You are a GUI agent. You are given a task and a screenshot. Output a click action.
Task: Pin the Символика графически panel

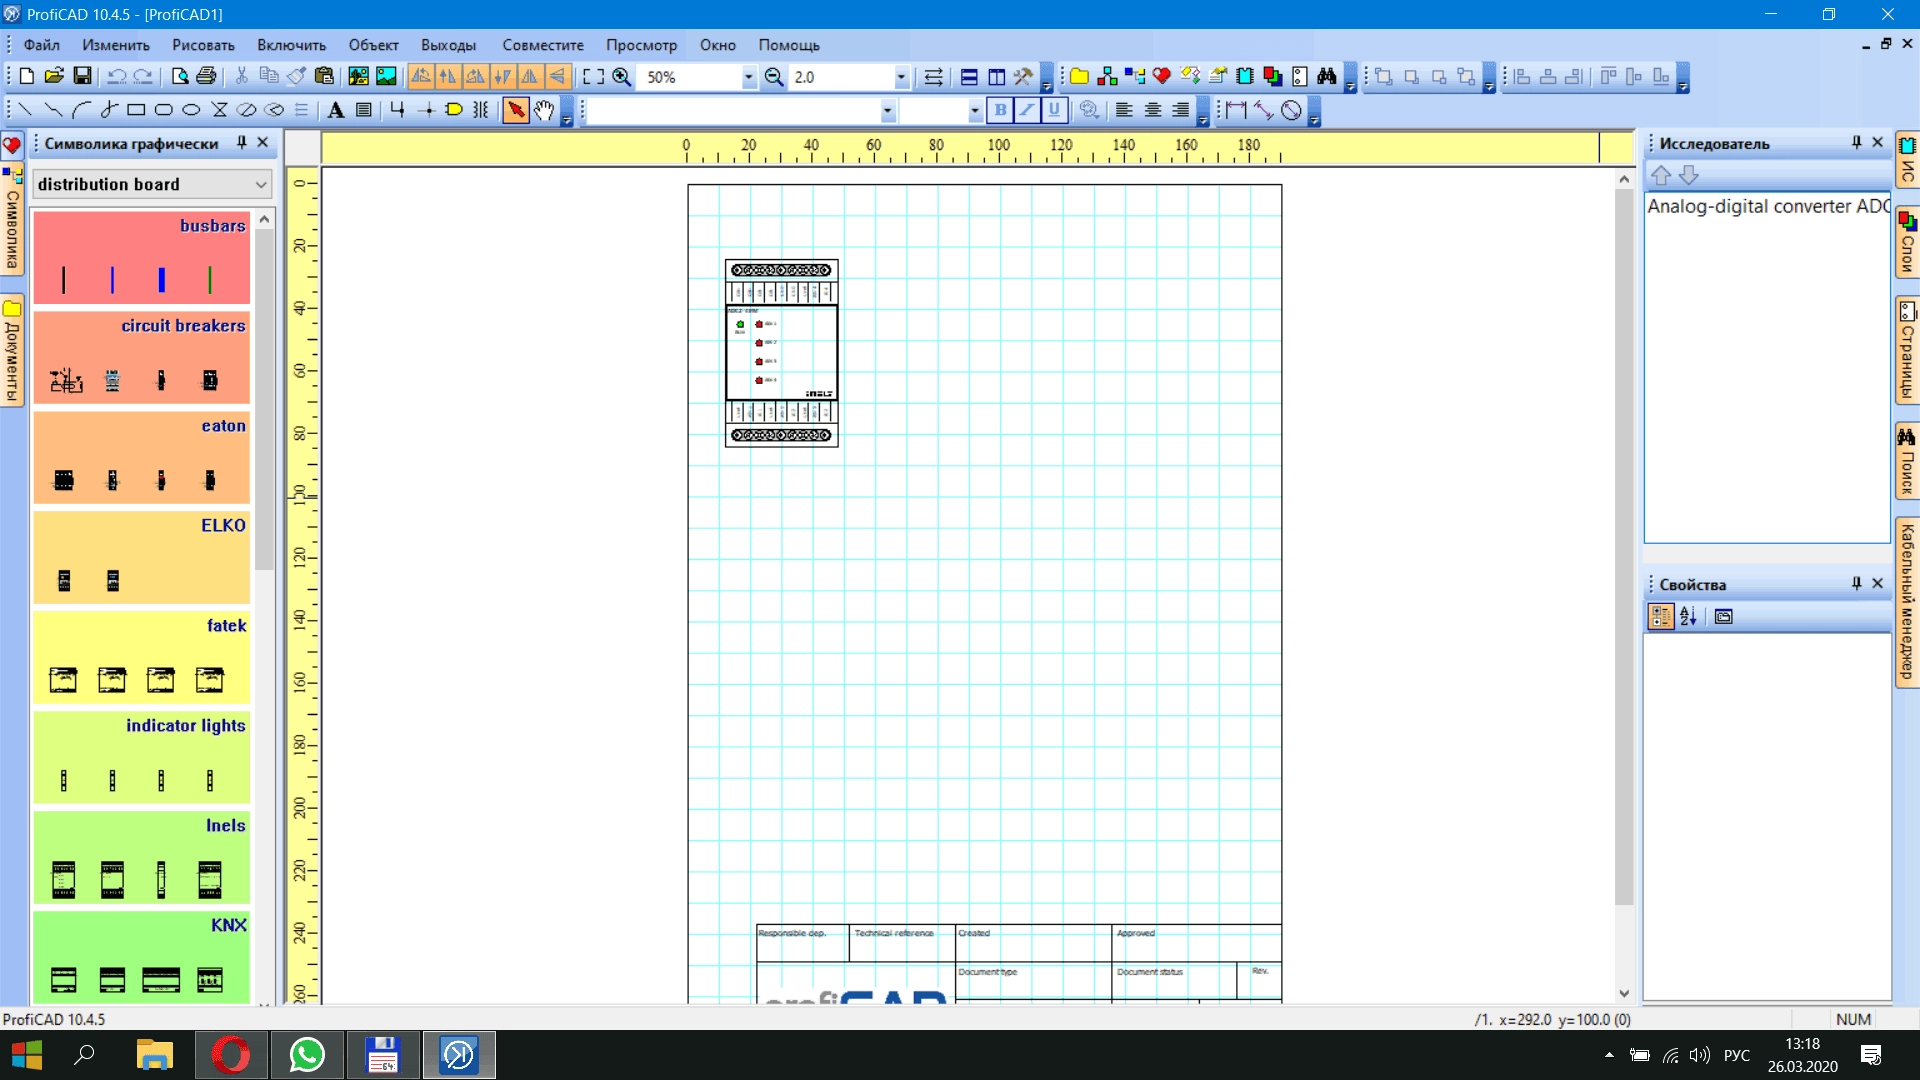[241, 143]
